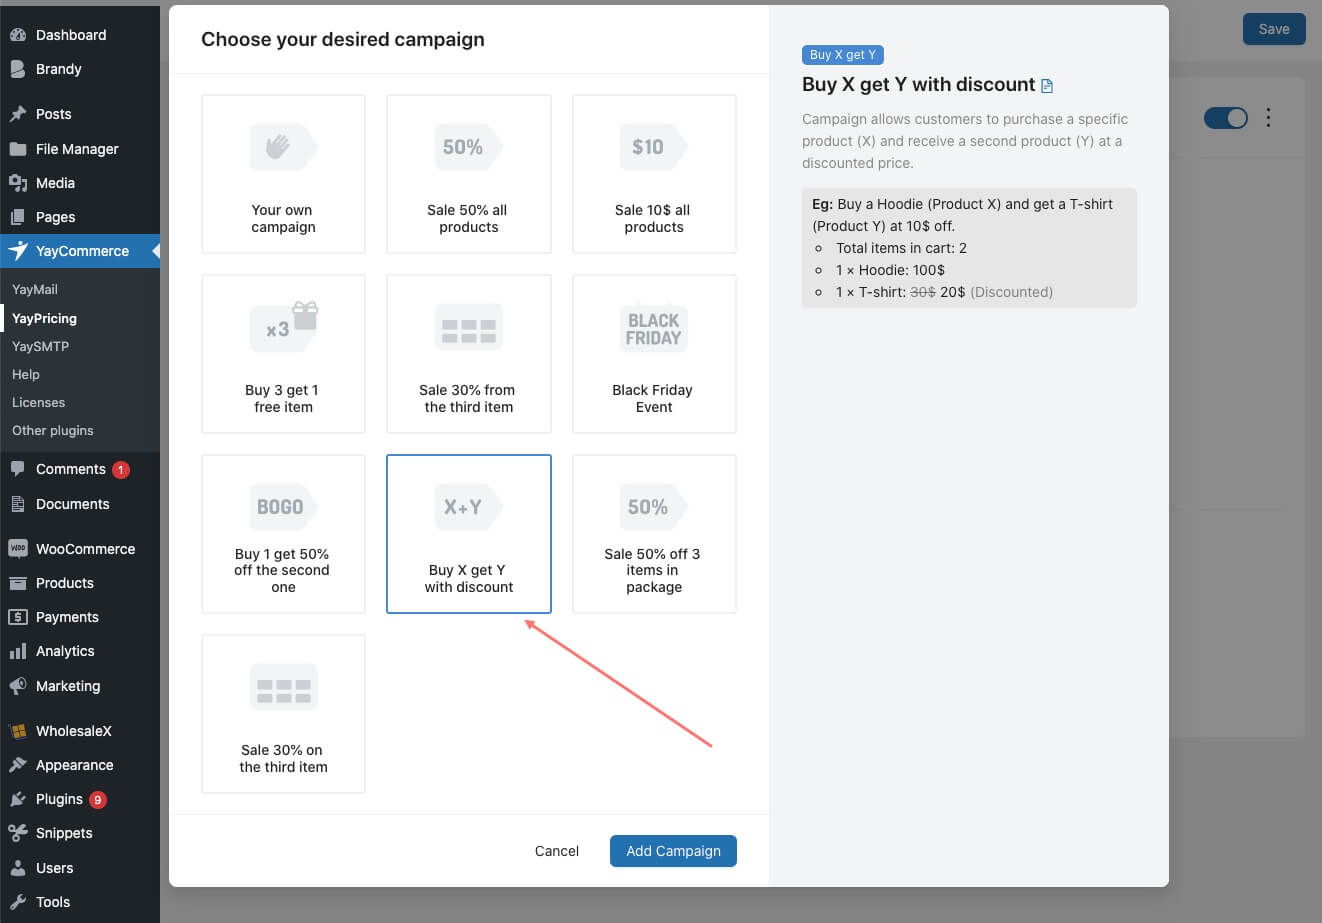Click the Snippets scissors icon
The image size is (1322, 923).
(x=18, y=833)
